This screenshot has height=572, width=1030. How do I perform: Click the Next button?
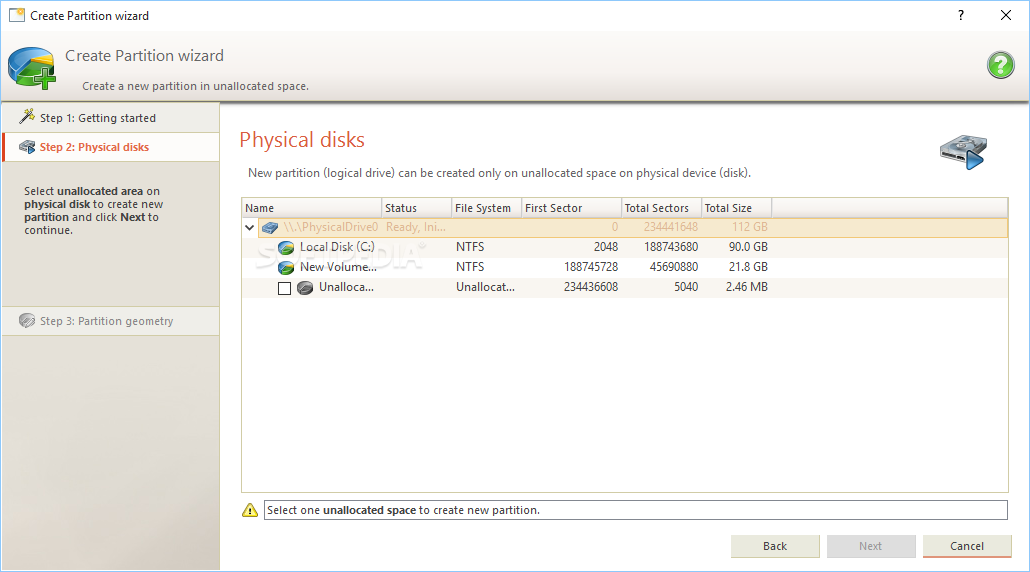(x=870, y=546)
